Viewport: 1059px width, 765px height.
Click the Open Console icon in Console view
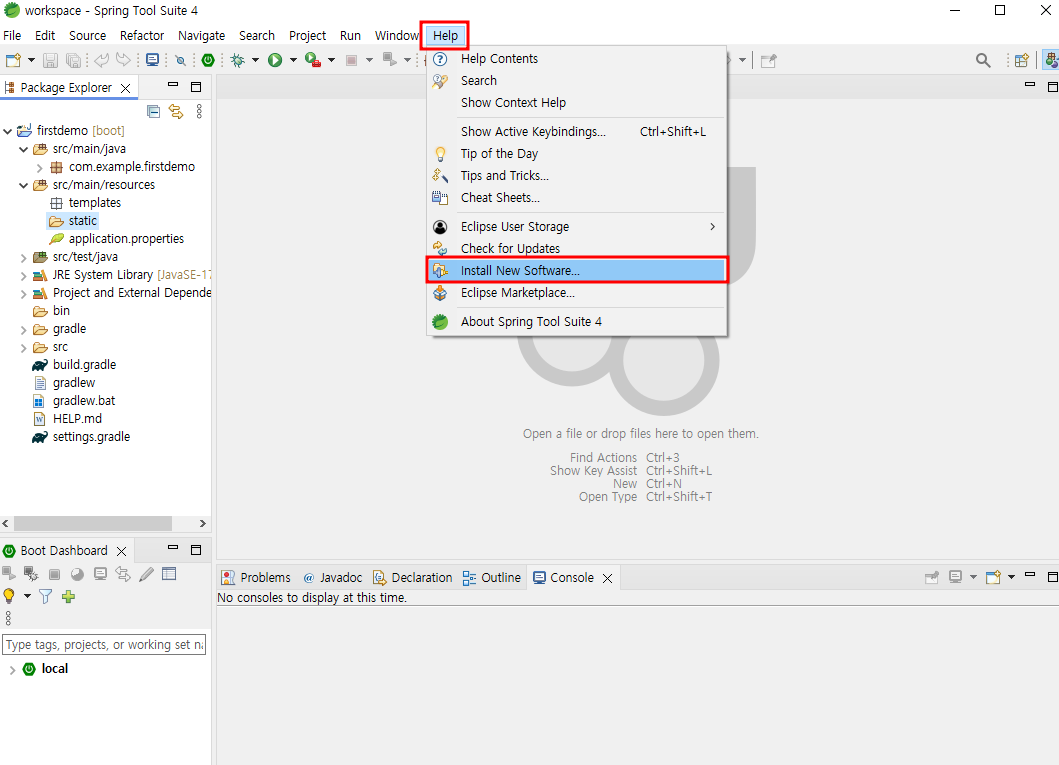click(993, 577)
